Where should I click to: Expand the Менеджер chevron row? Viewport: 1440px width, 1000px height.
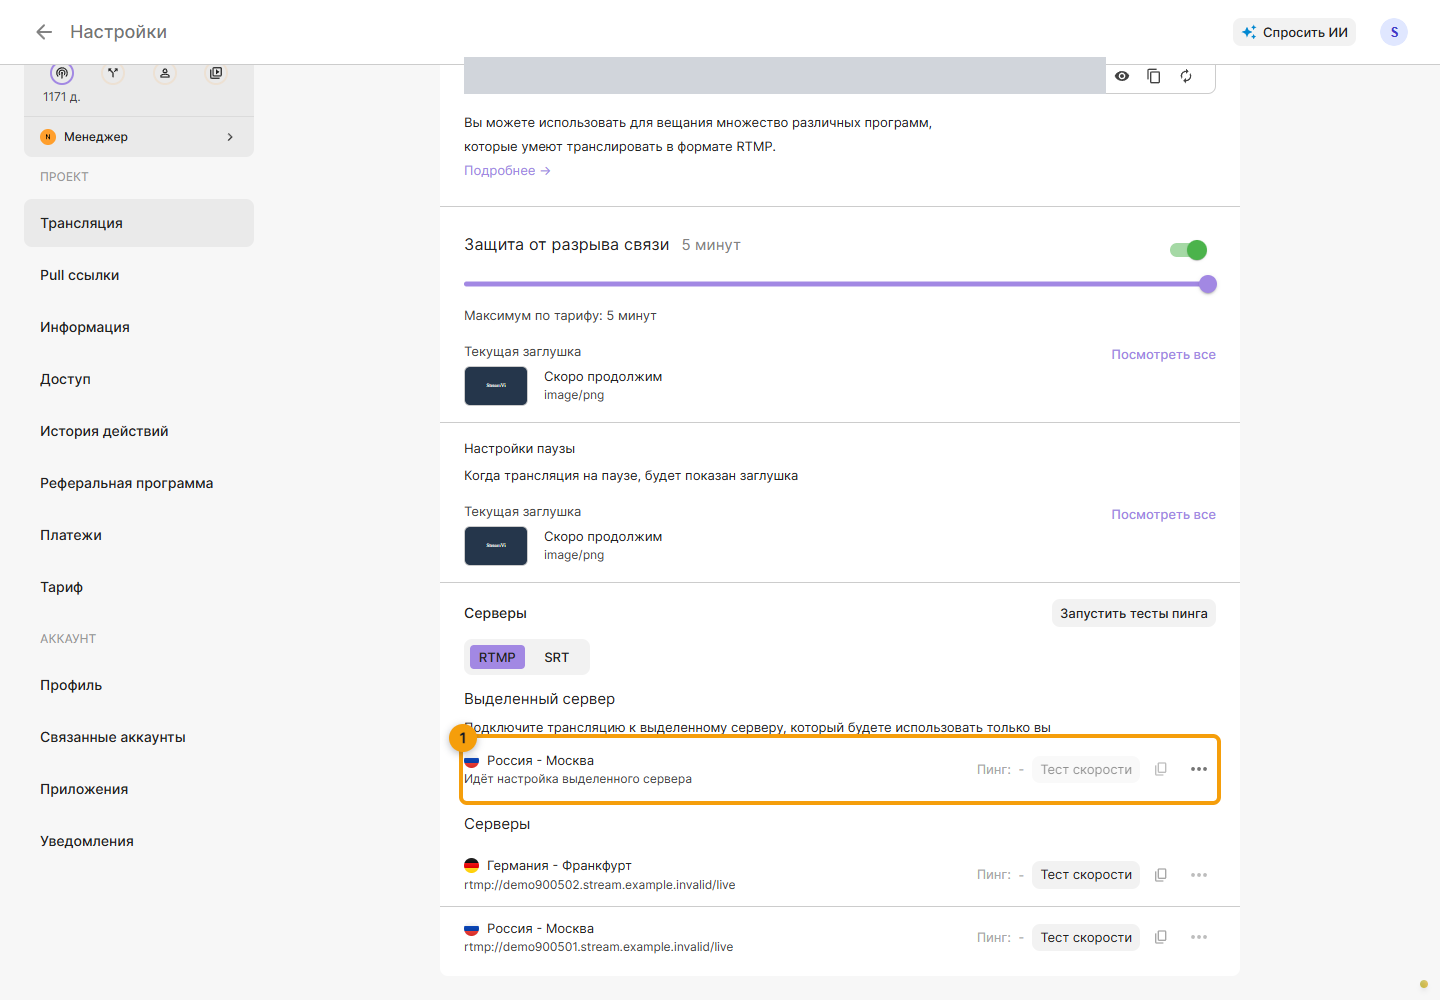pyautogui.click(x=139, y=137)
